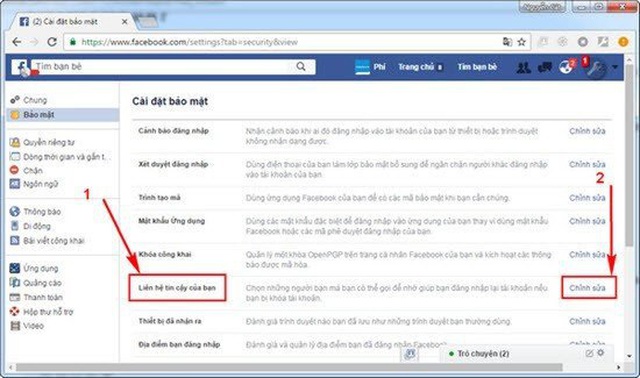Click Tìm bạn bè header link
Image resolution: width=640 pixels, height=378 pixels.
(477, 67)
